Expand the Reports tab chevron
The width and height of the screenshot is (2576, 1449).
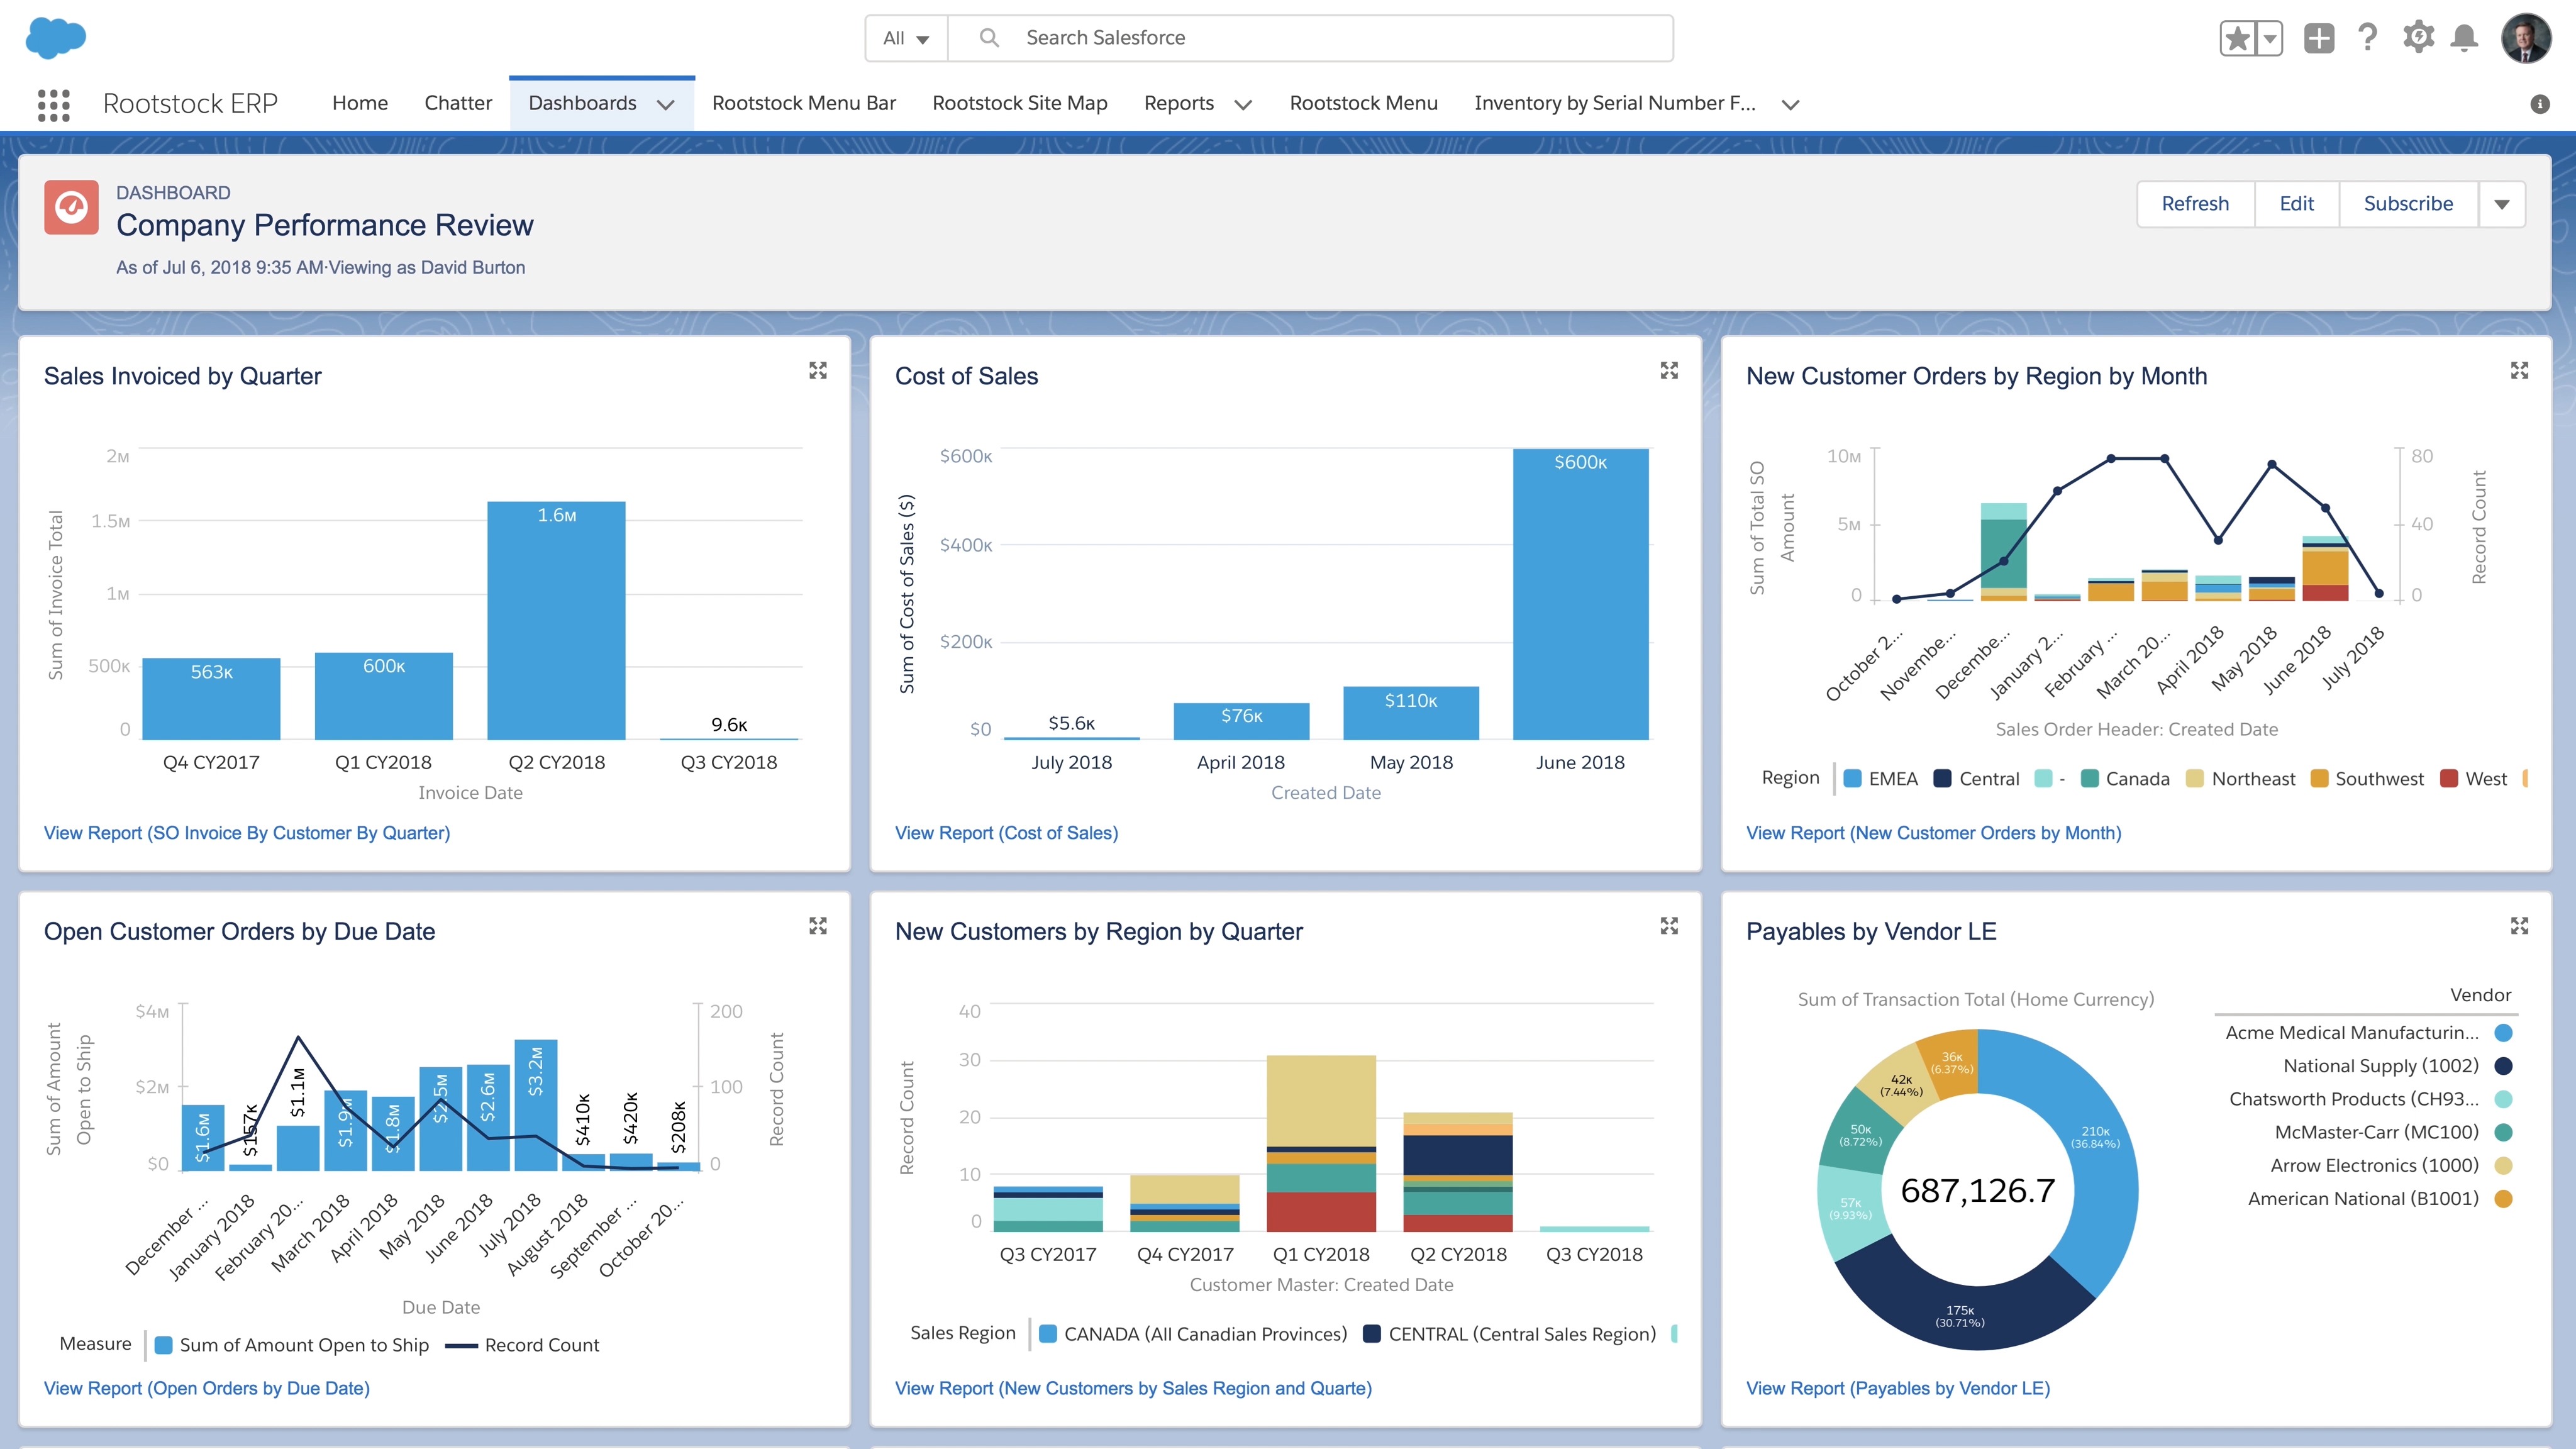(1243, 104)
